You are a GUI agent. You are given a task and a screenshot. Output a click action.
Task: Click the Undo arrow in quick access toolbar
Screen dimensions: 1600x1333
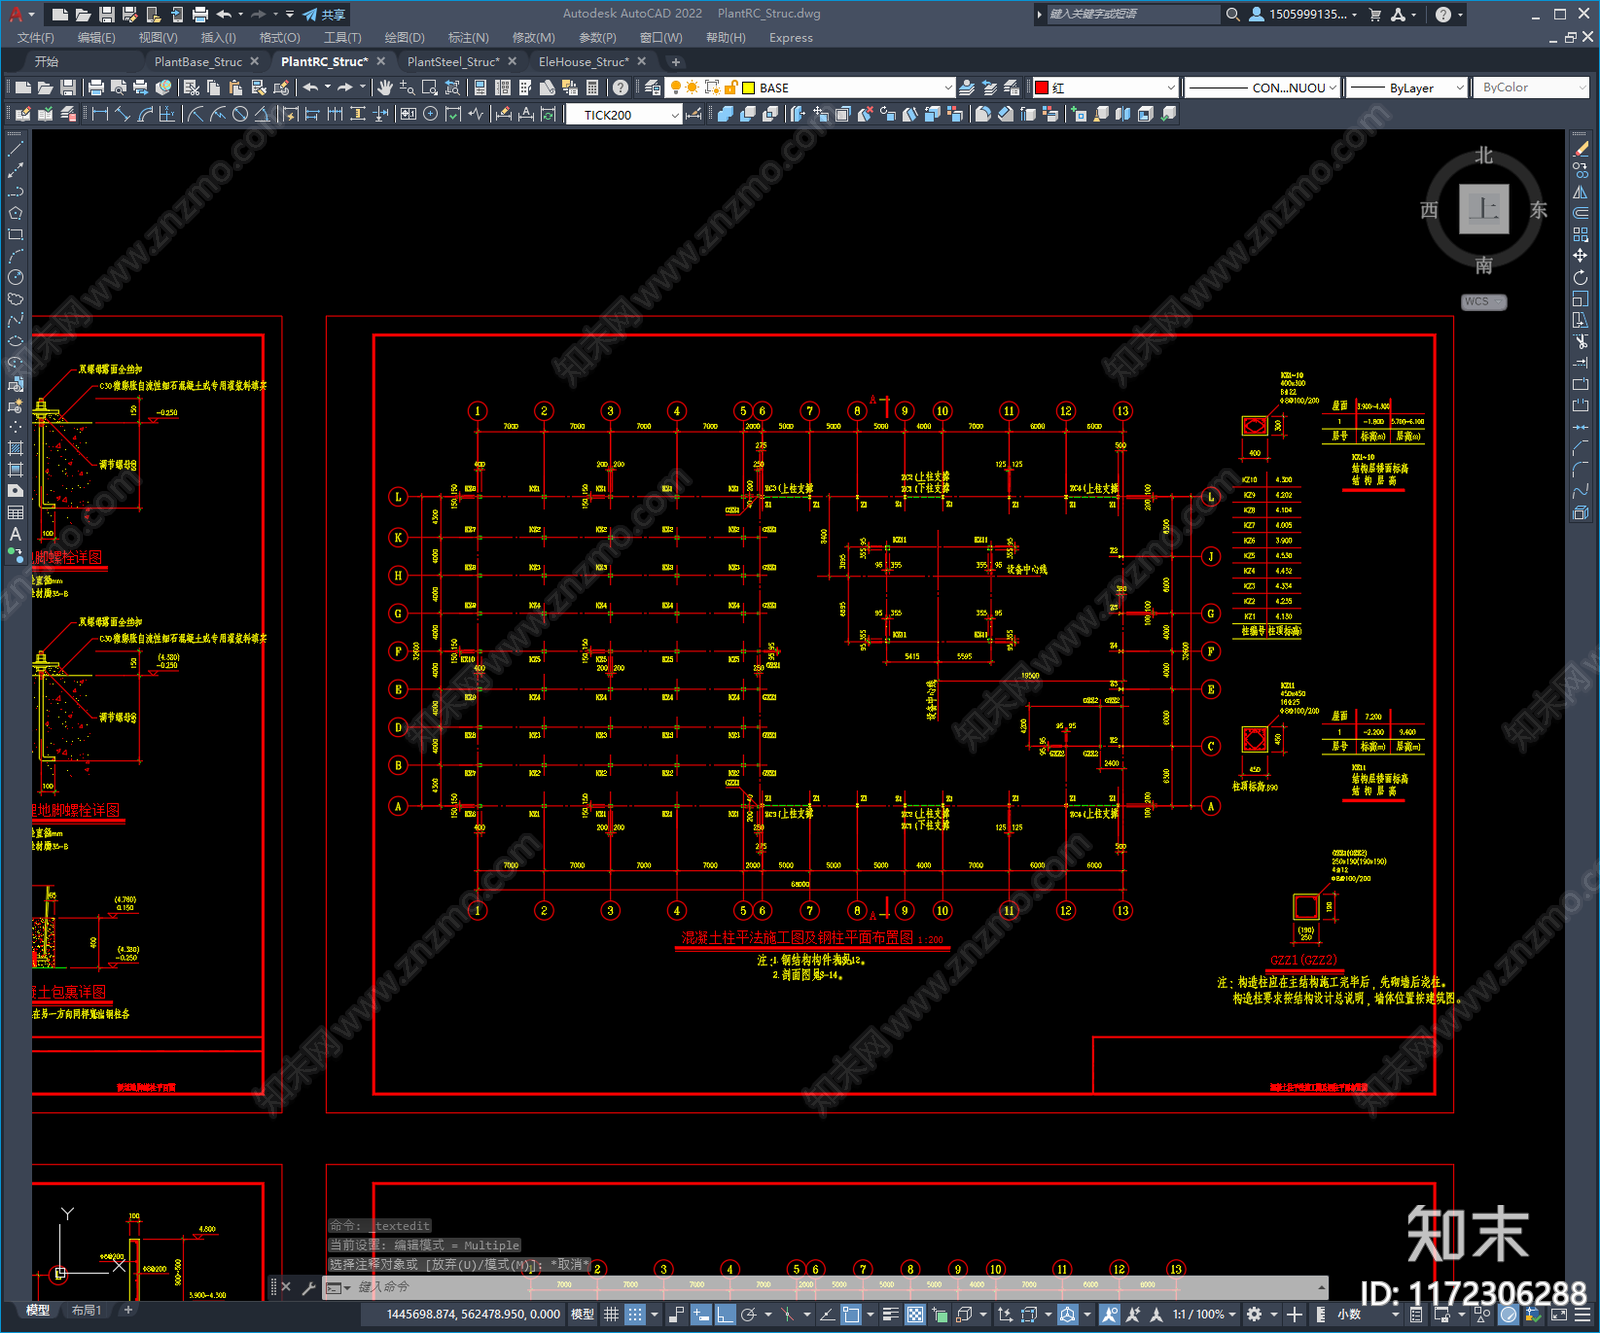point(224,14)
